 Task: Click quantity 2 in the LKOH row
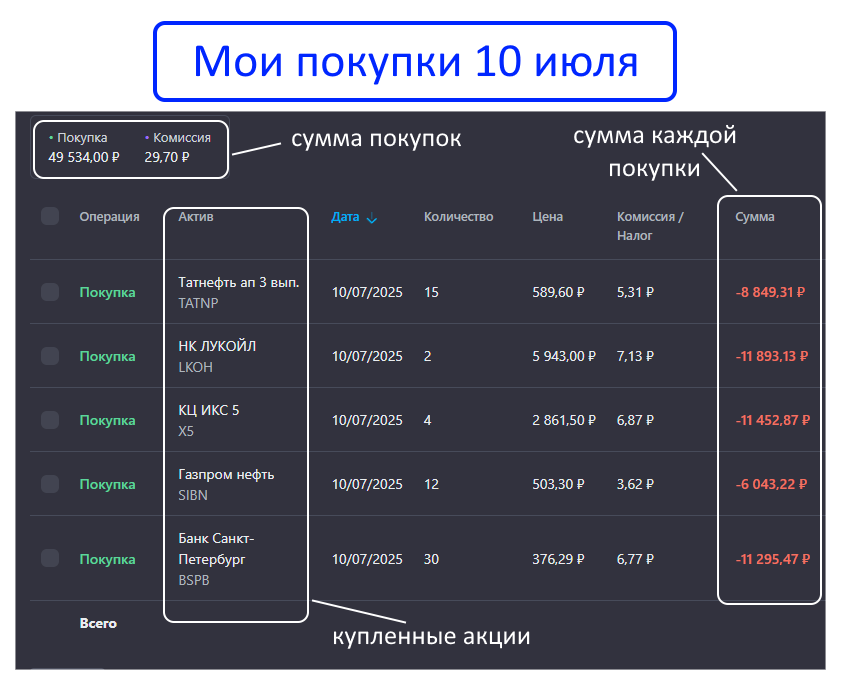(427, 356)
